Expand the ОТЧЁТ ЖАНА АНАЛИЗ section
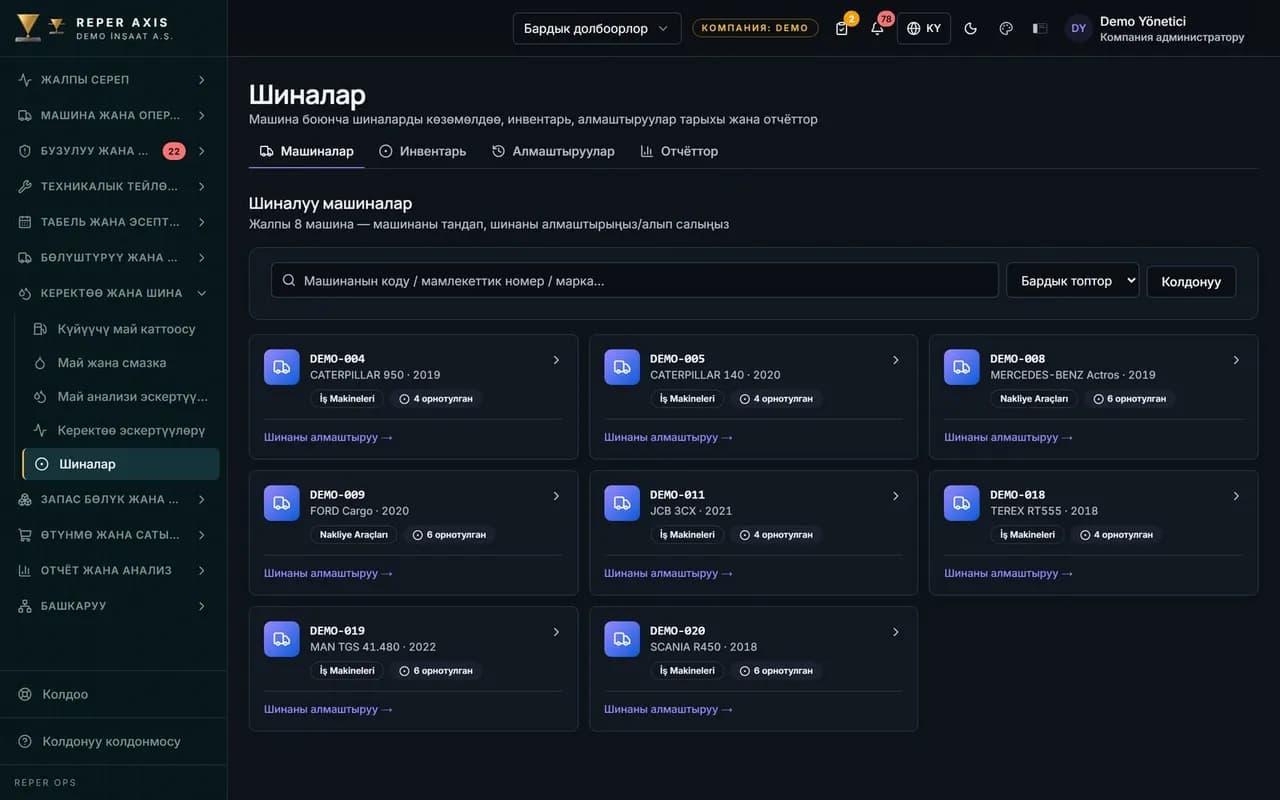Screen dimensions: 1280x800 point(113,570)
